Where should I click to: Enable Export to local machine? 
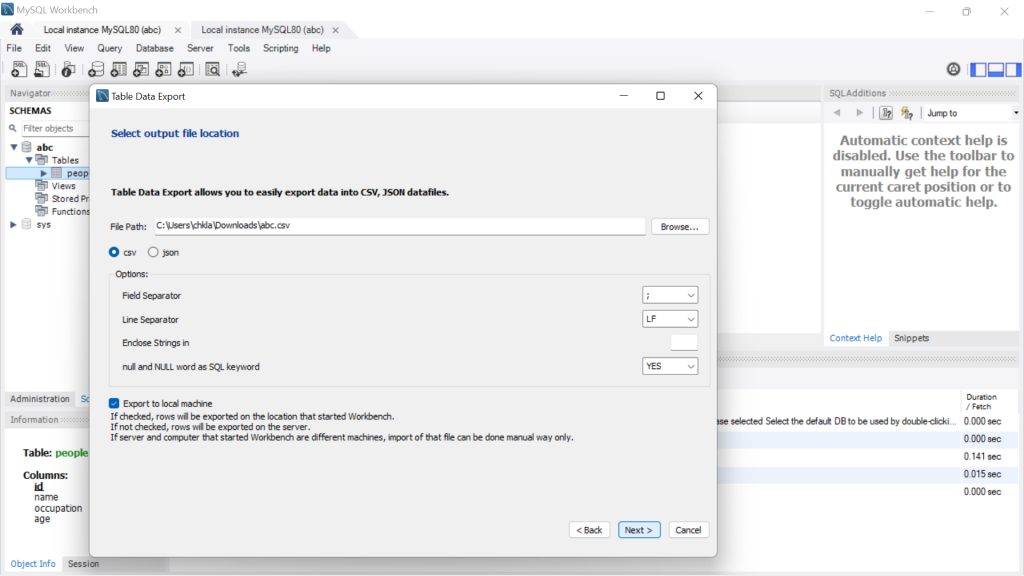114,403
